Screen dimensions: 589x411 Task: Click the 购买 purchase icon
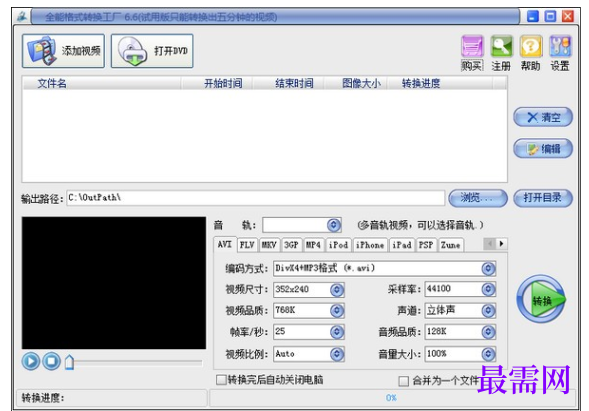coord(472,53)
